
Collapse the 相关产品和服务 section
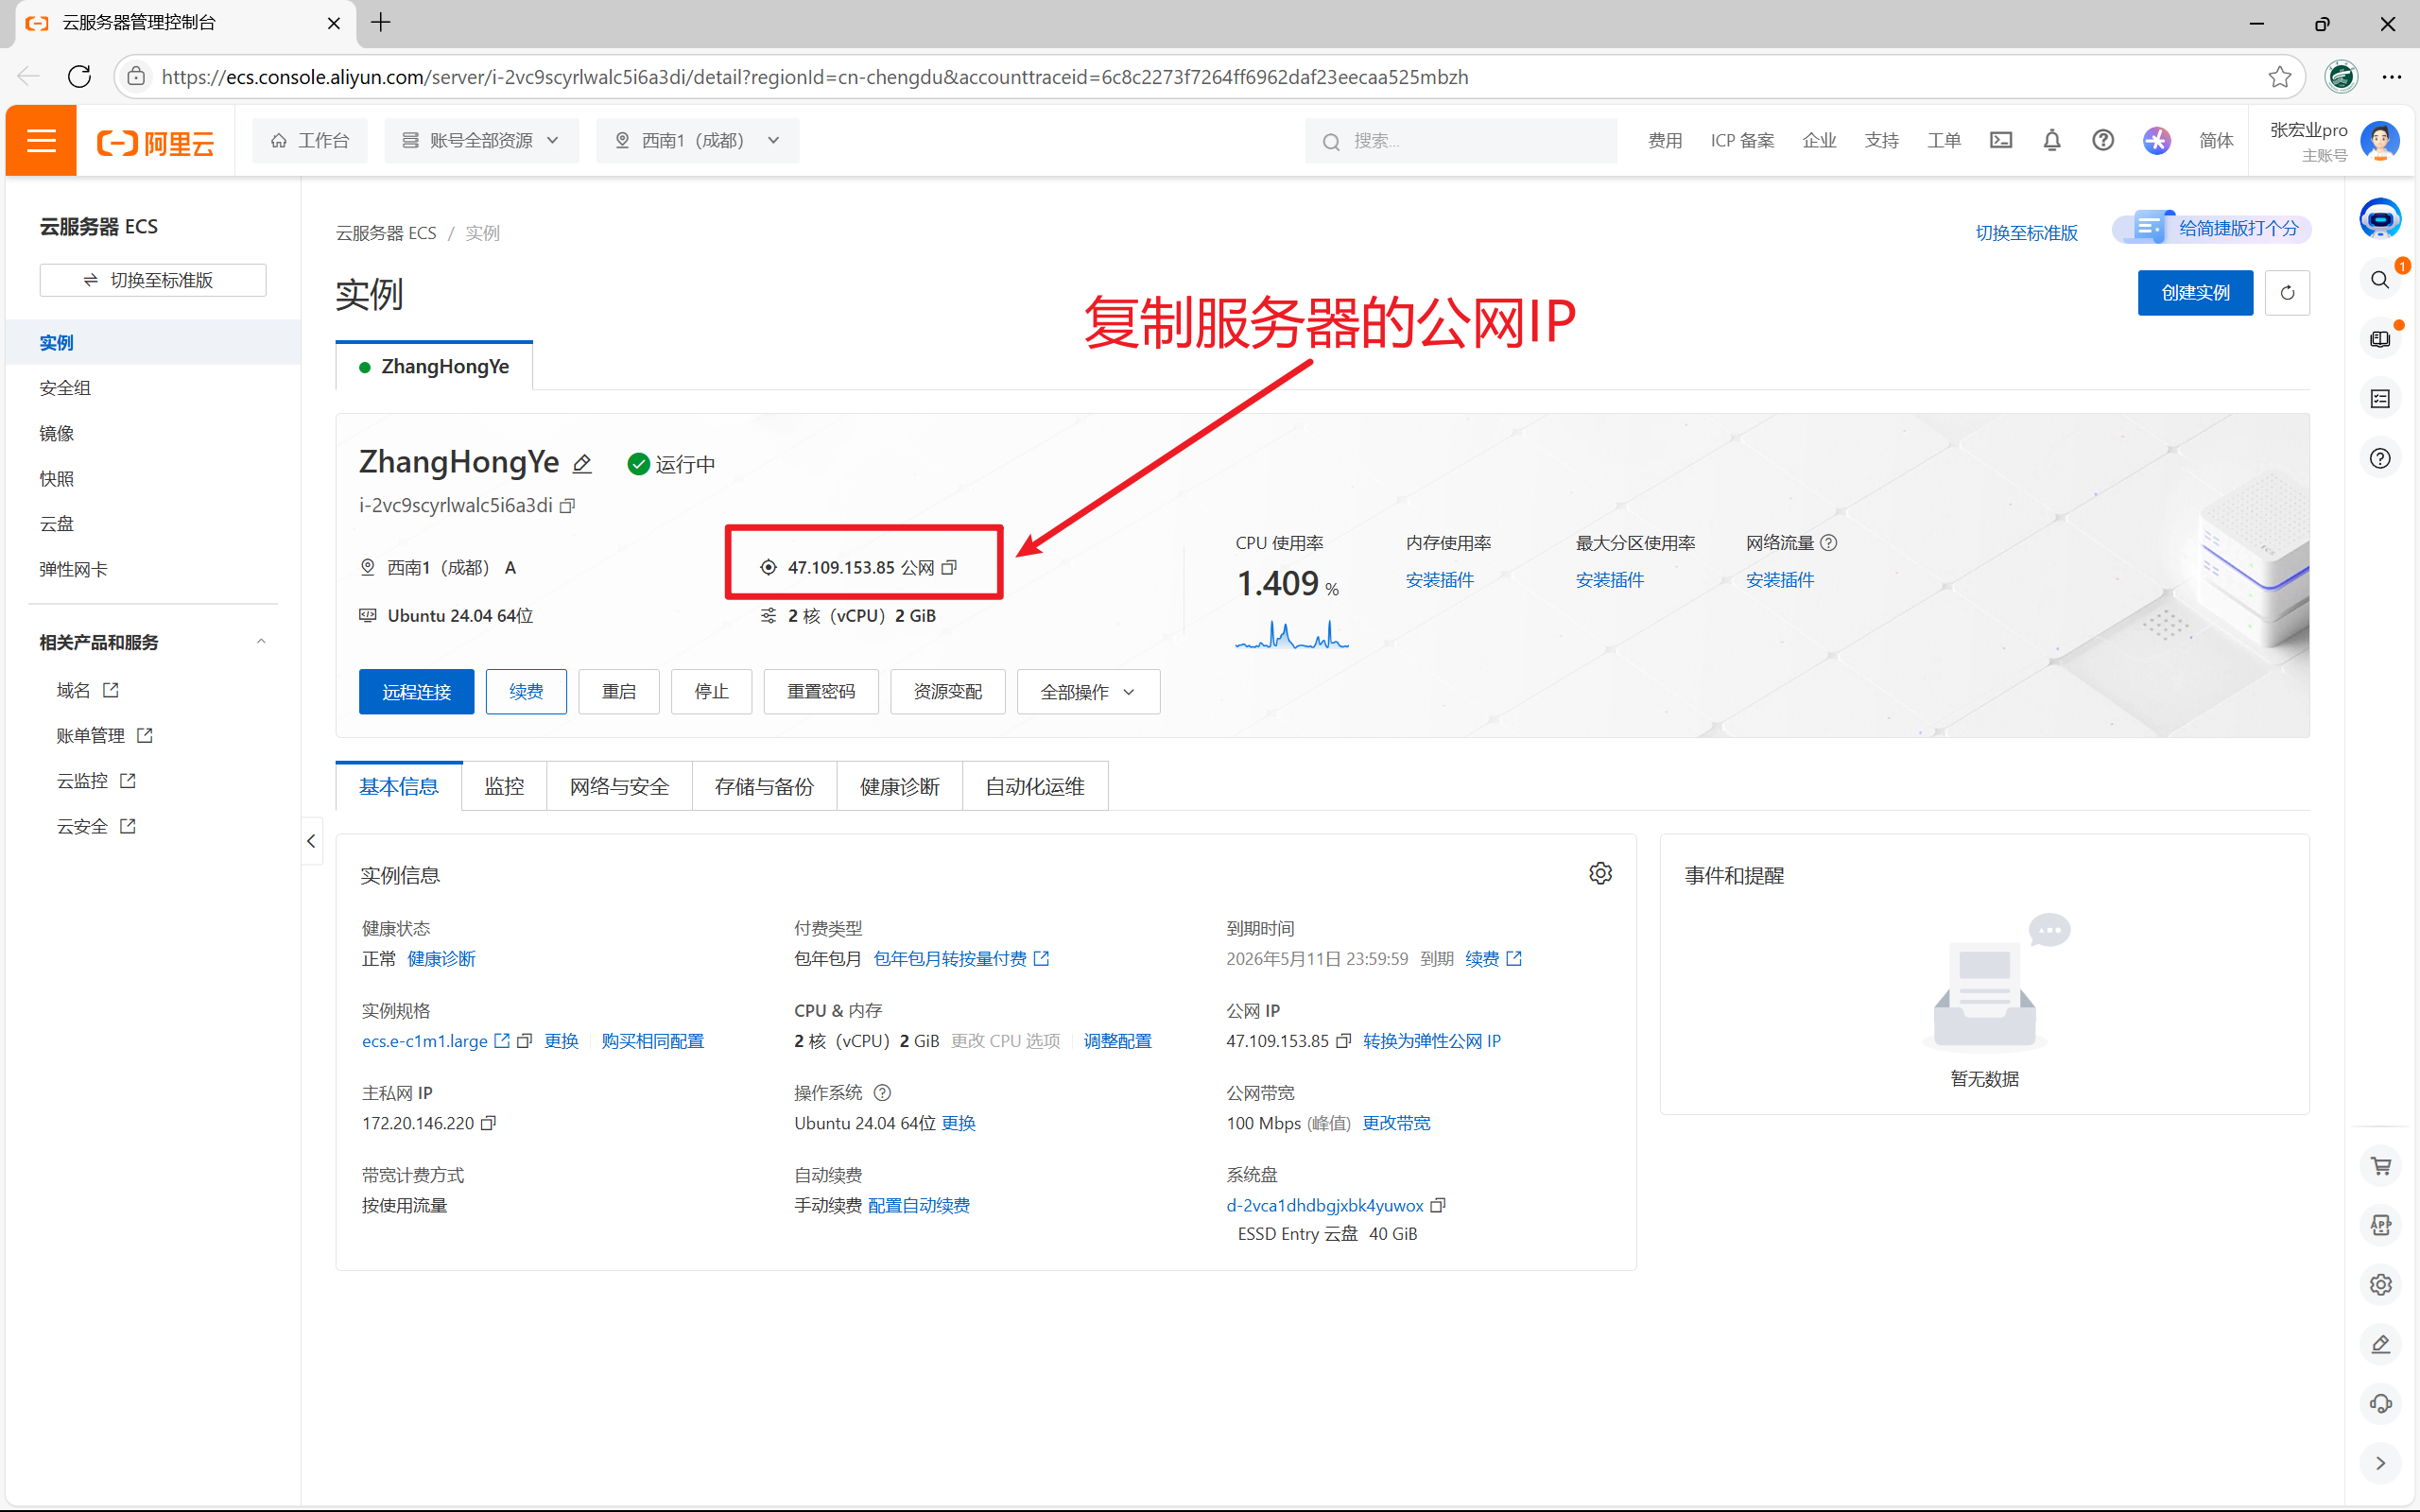coord(261,642)
